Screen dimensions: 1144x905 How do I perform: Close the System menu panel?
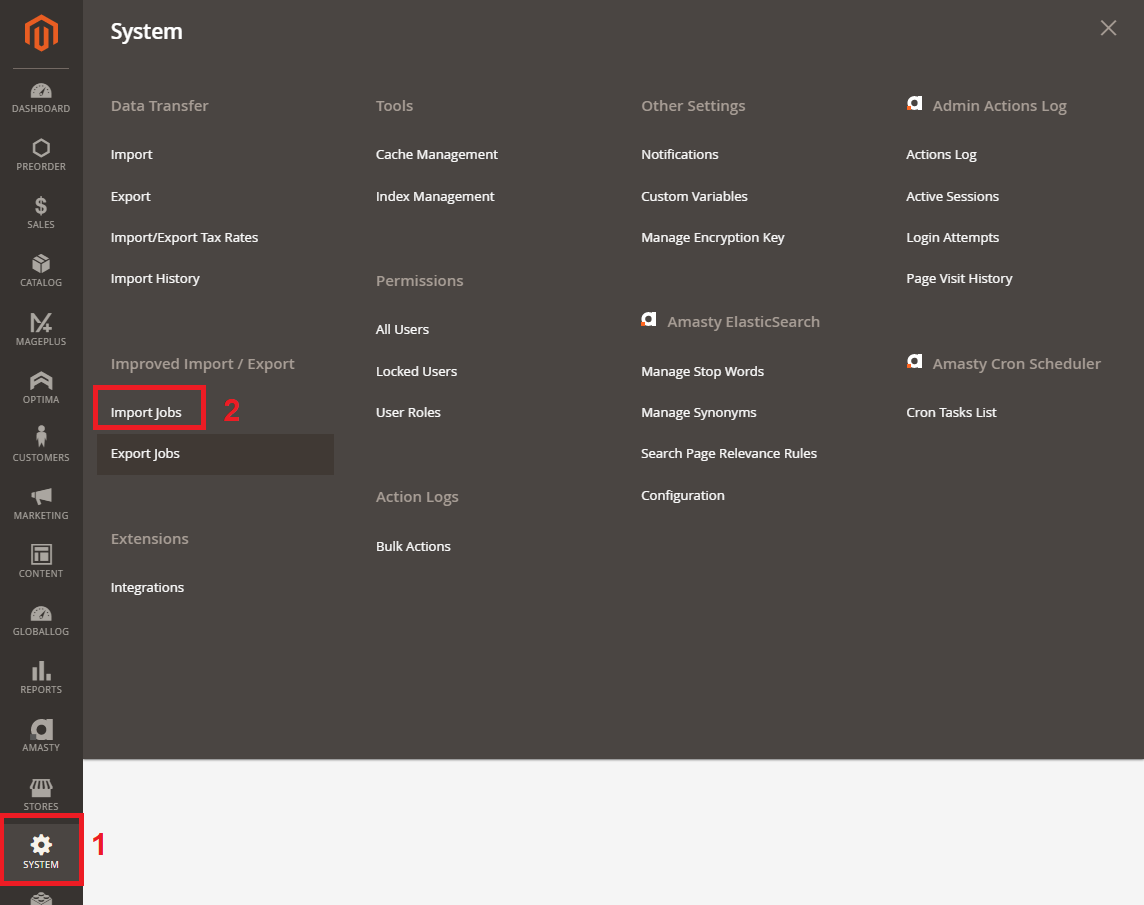coord(1108,28)
